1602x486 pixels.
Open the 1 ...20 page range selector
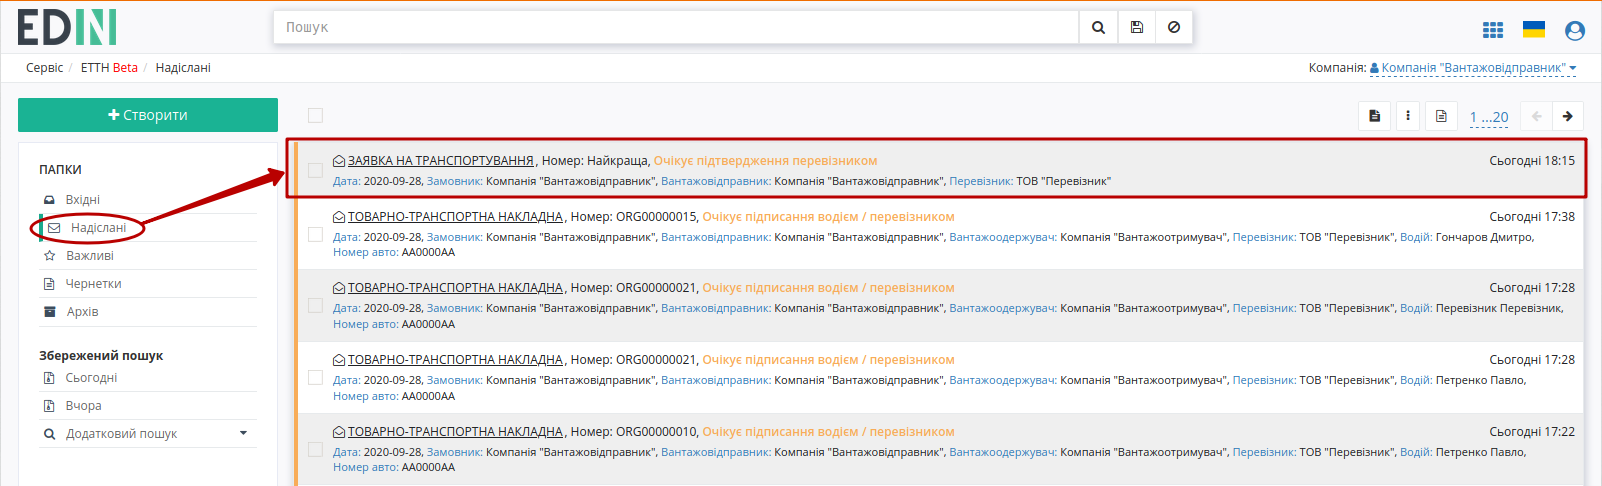(x=1489, y=117)
